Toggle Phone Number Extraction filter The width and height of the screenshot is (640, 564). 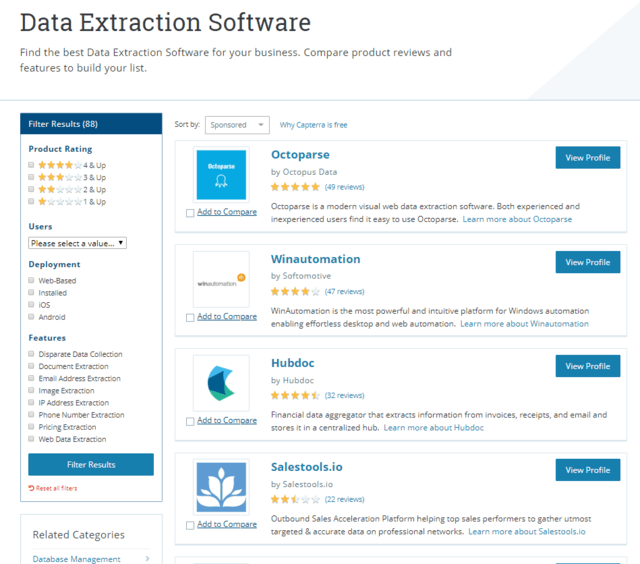(31, 415)
